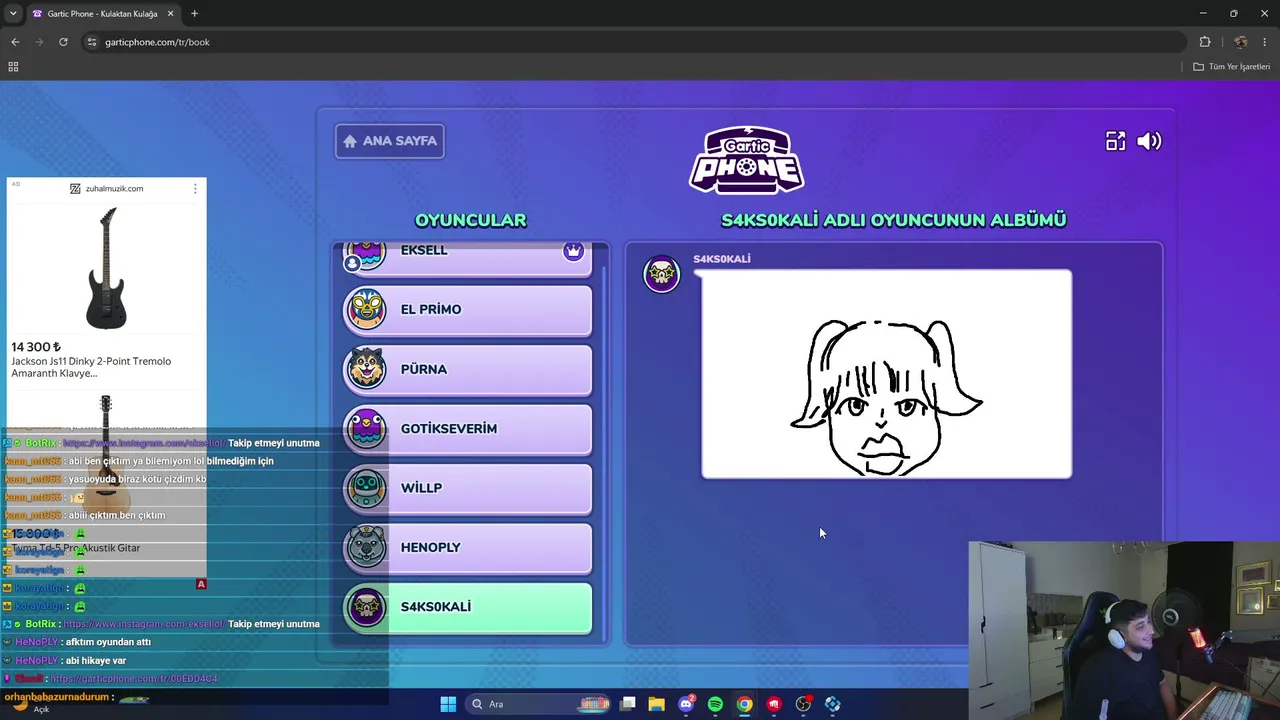
Task: Open the ANA SAYFA home button
Action: click(x=390, y=141)
